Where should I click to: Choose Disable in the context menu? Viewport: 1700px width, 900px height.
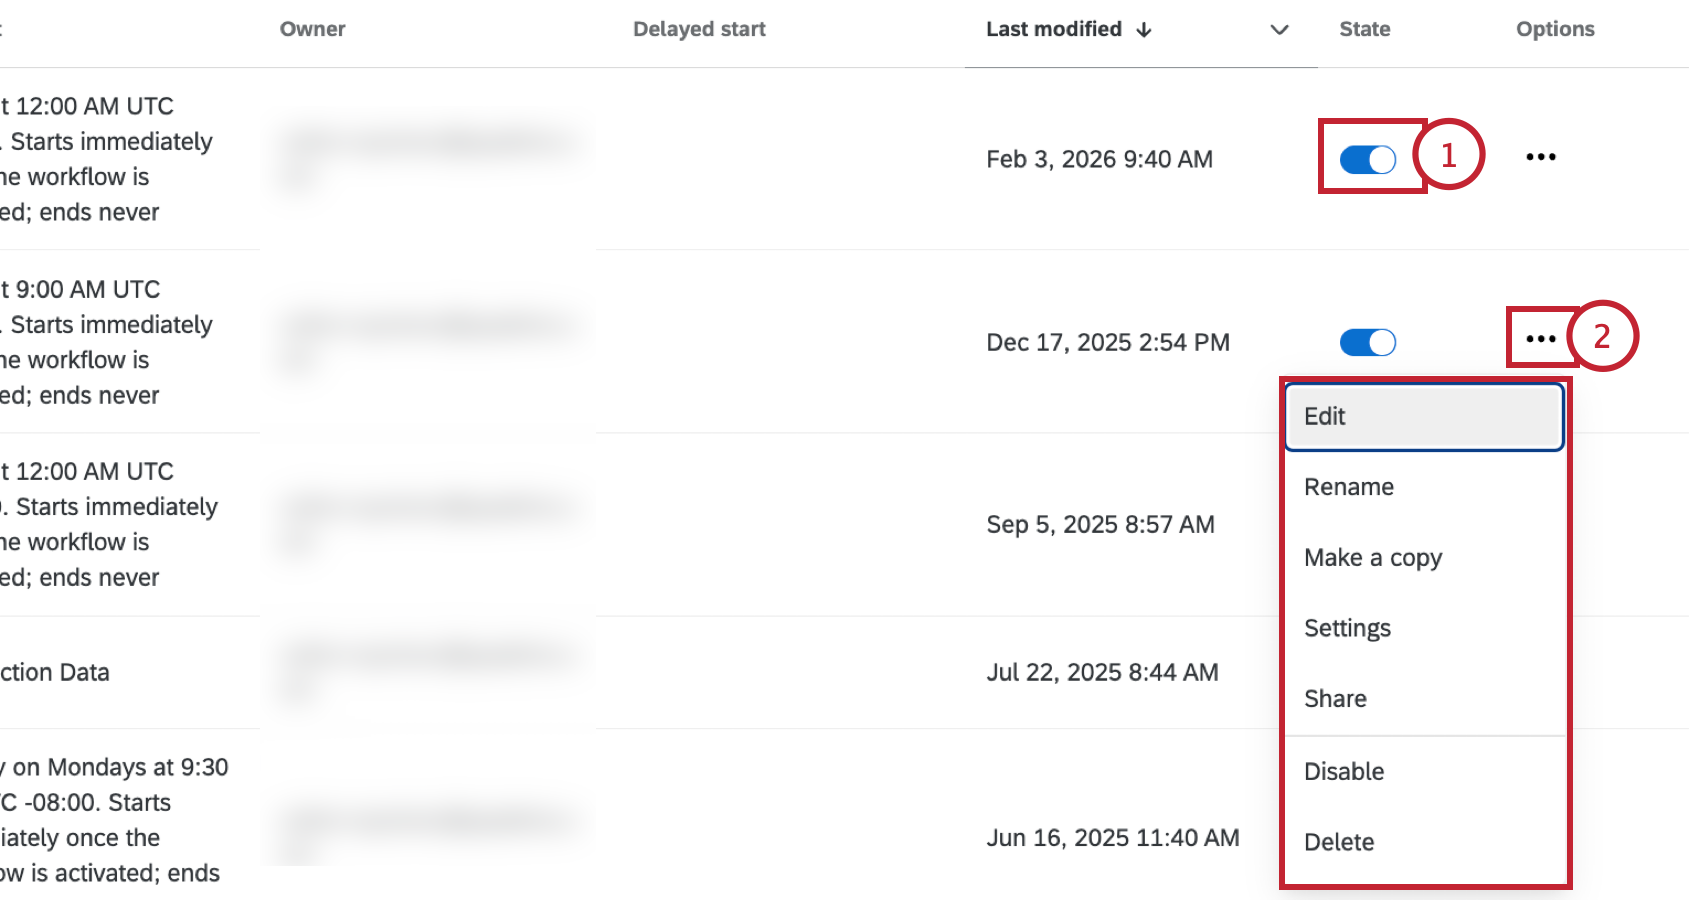[x=1343, y=771]
